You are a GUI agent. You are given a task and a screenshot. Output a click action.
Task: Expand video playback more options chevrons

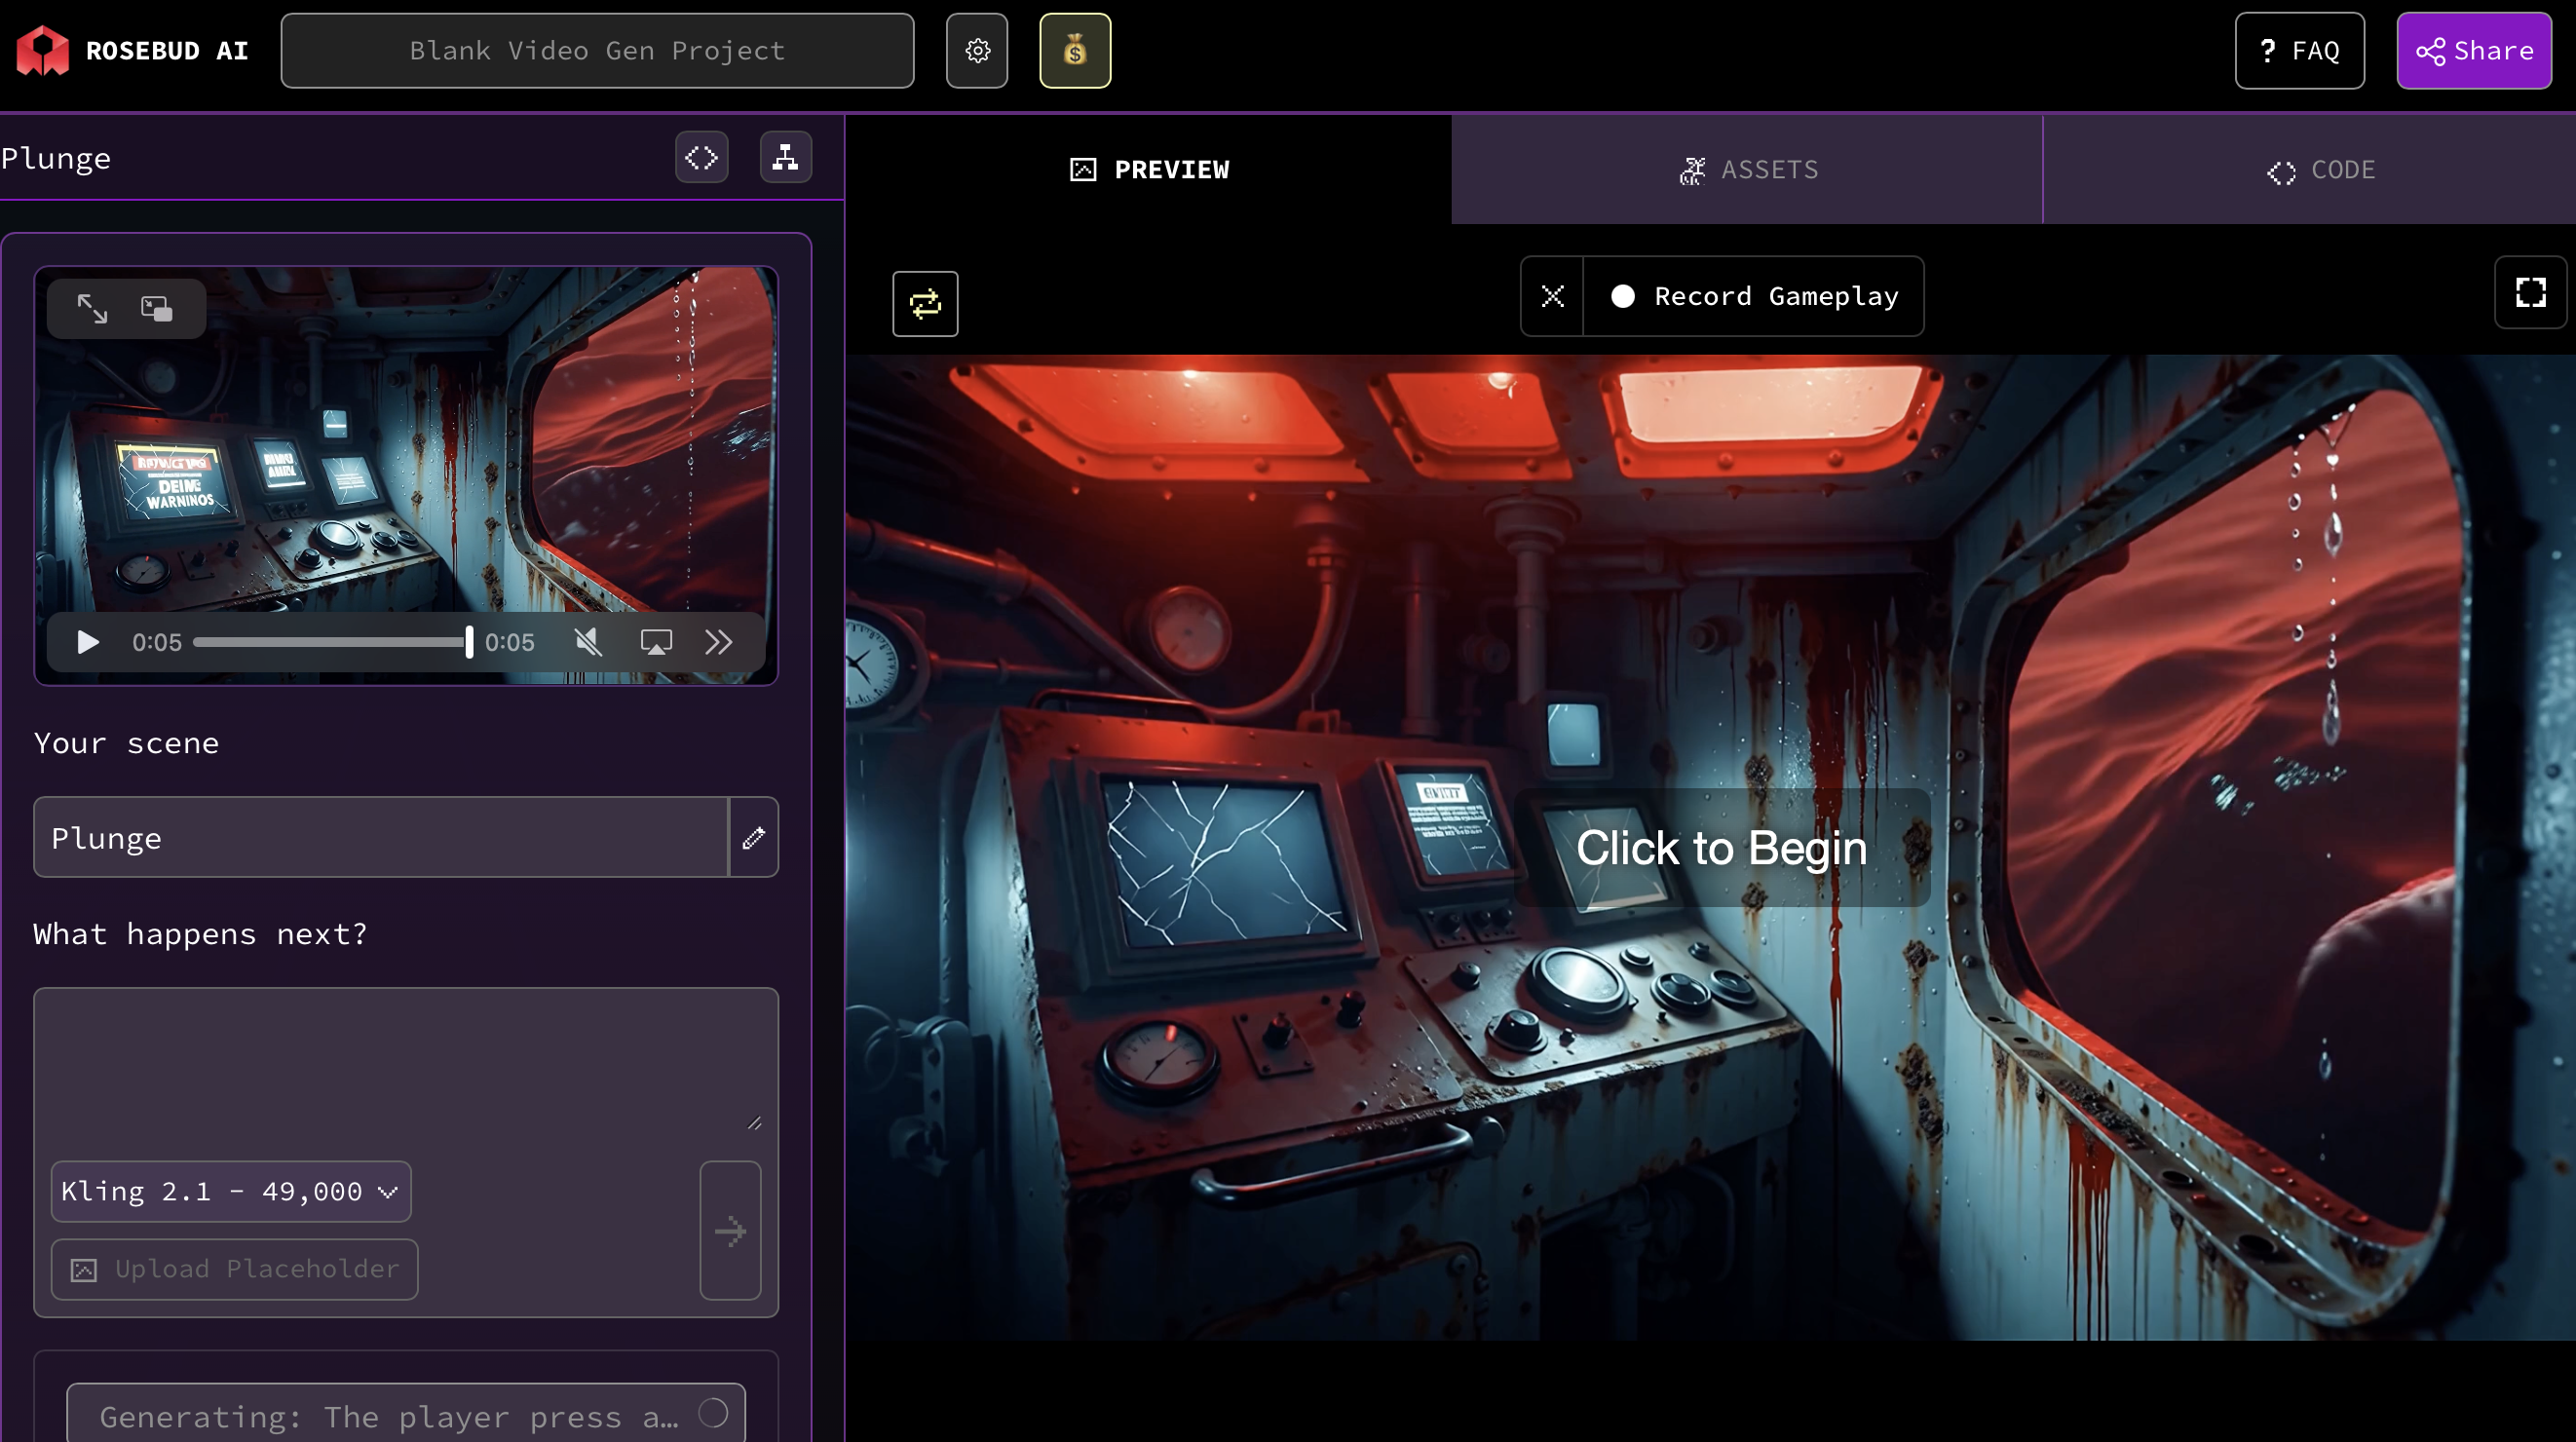[718, 642]
